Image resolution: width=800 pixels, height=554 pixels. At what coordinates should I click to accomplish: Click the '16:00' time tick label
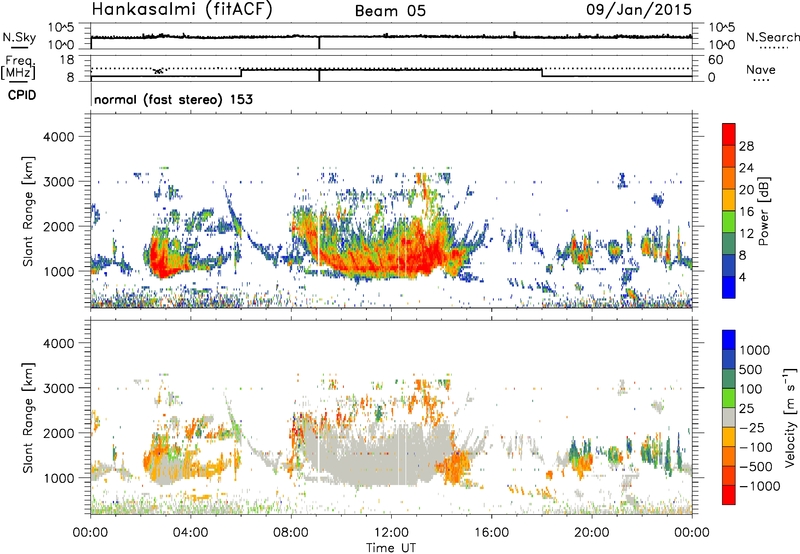click(491, 533)
